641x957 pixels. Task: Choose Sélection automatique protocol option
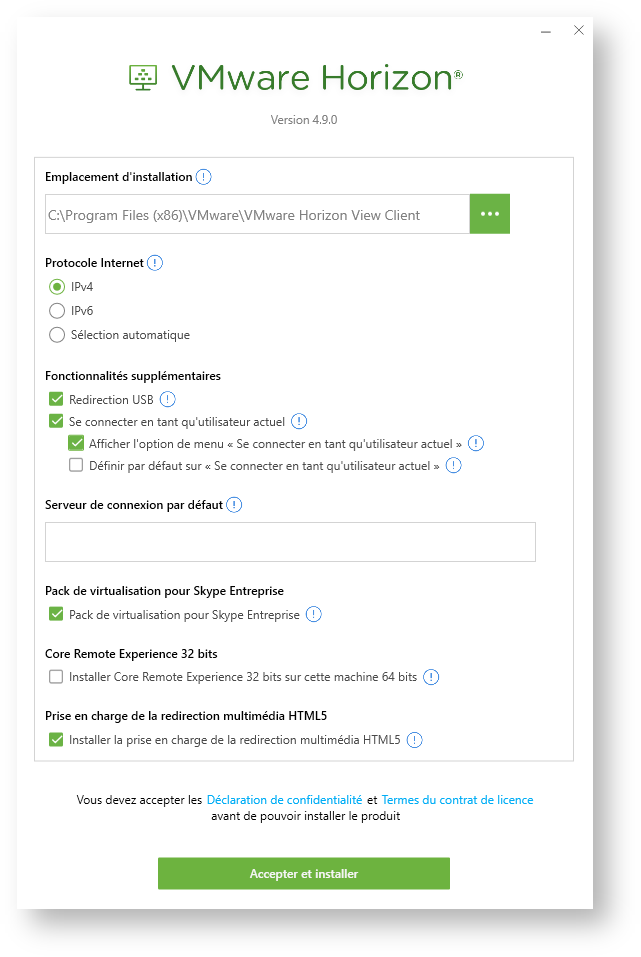point(57,335)
